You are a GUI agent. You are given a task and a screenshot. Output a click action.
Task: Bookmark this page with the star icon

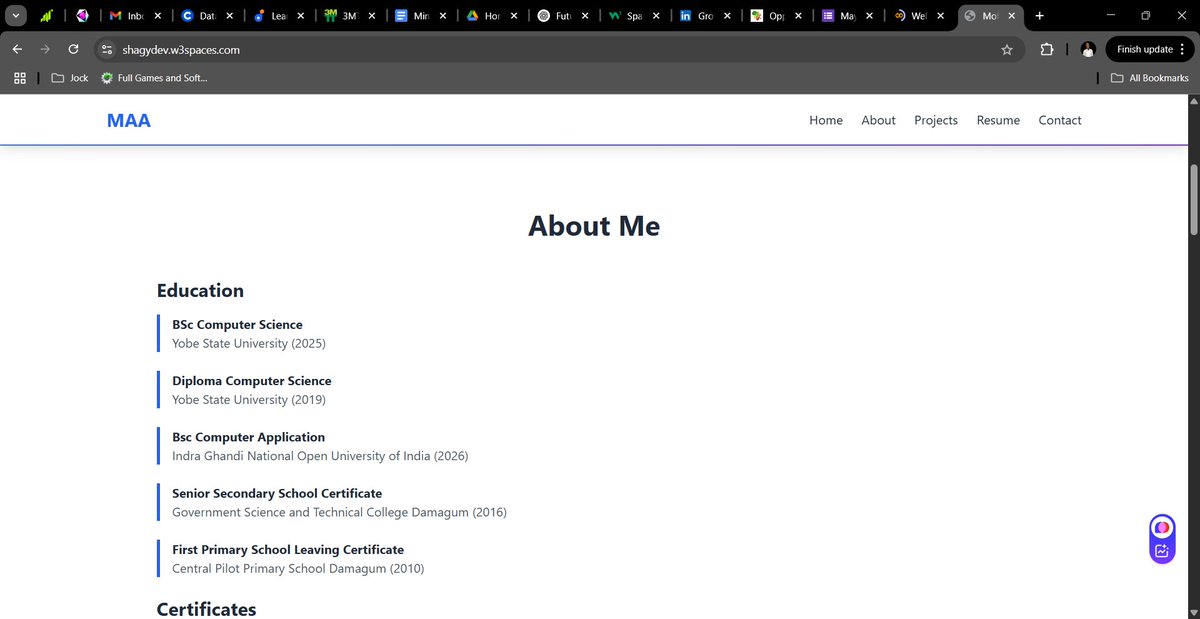pos(1006,49)
